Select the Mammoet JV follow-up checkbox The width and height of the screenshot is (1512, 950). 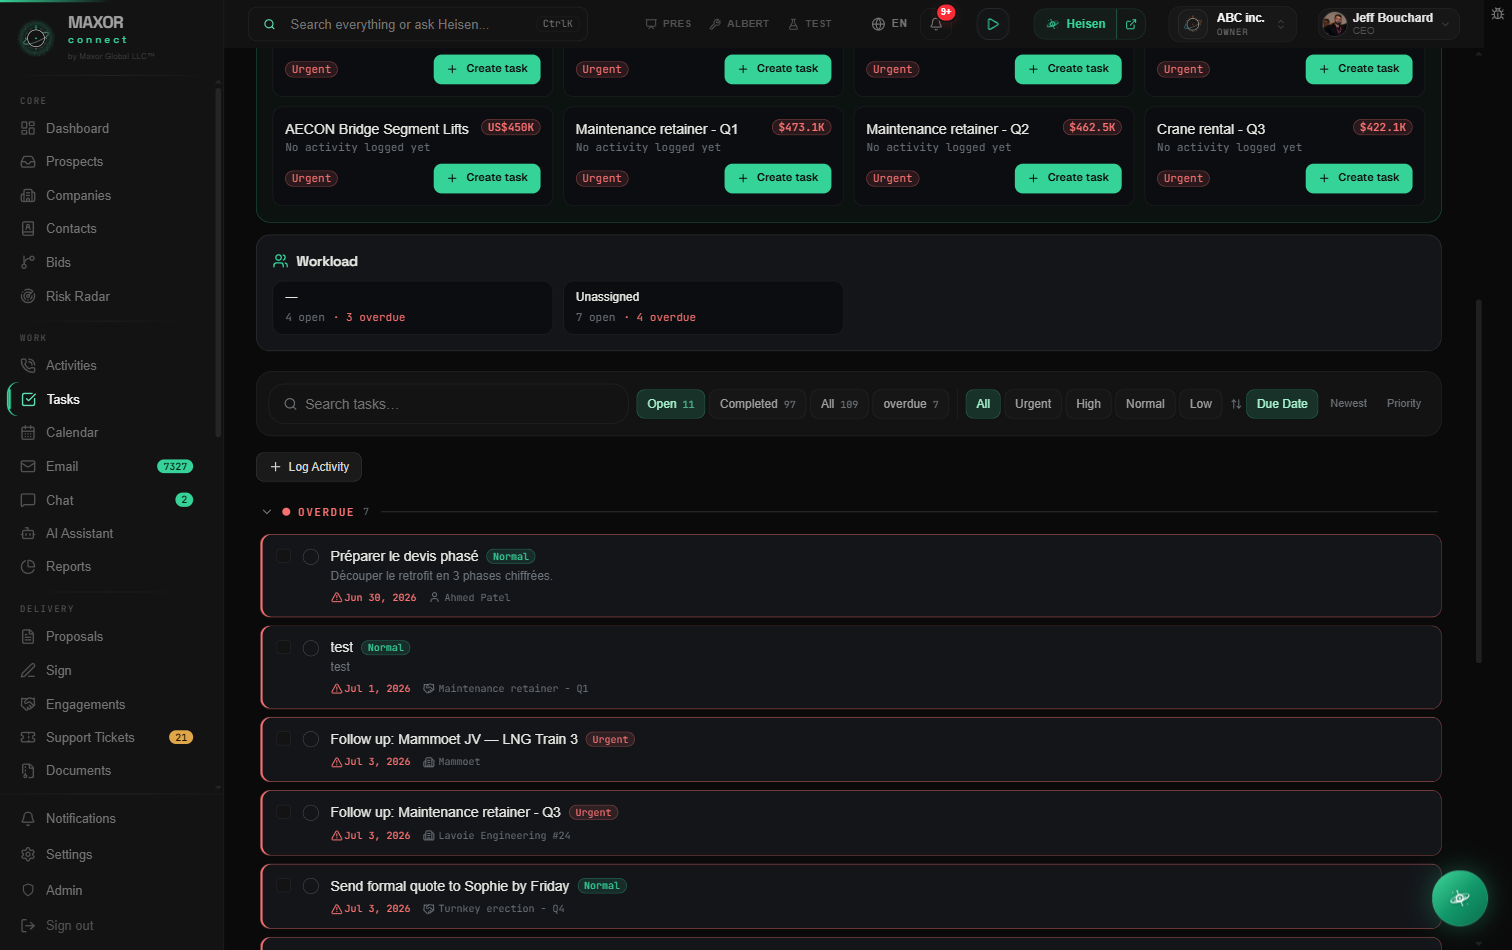click(x=284, y=739)
